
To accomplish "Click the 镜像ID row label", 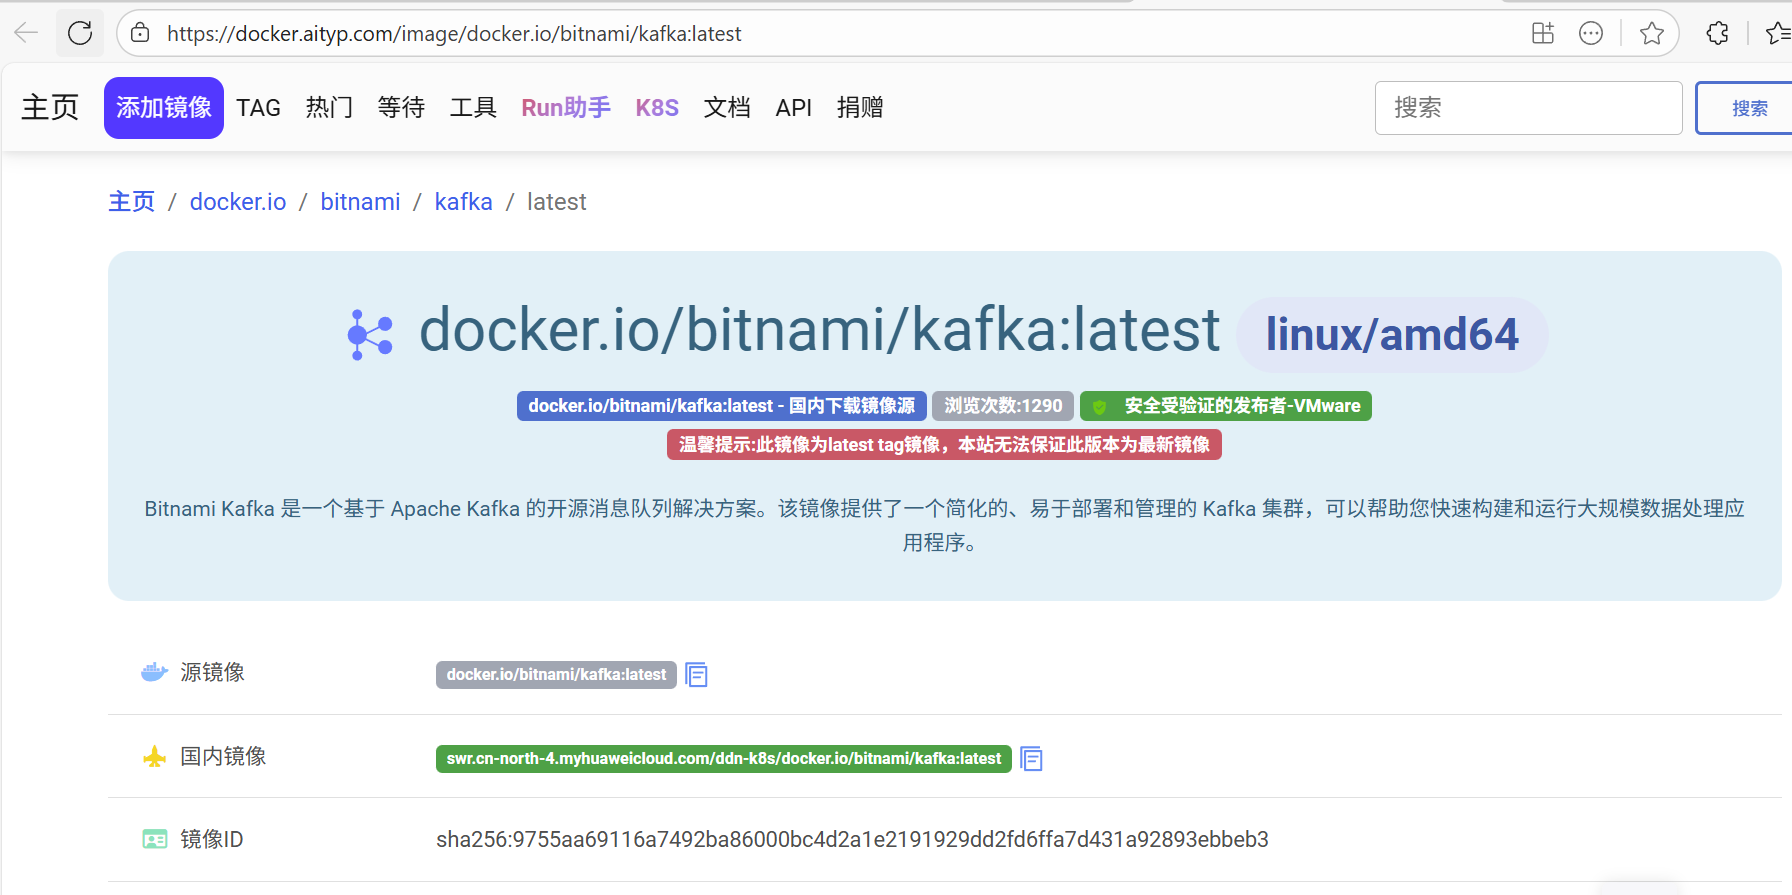I will 212,840.
